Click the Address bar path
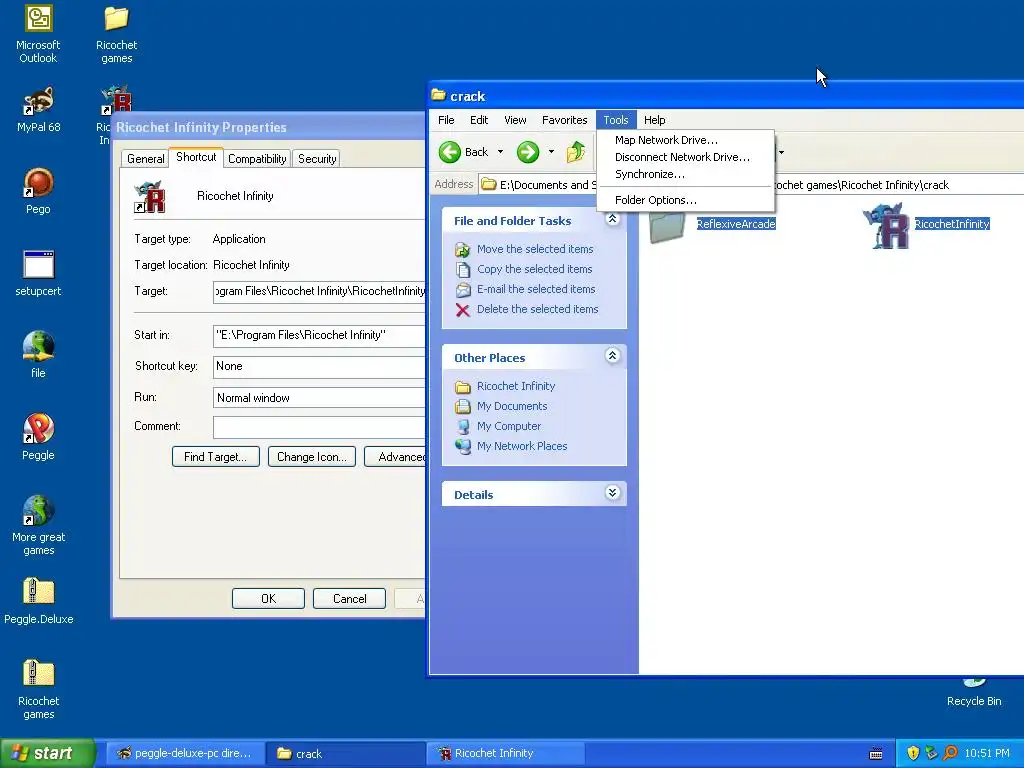Screen dimensions: 1024x768 click(751, 185)
